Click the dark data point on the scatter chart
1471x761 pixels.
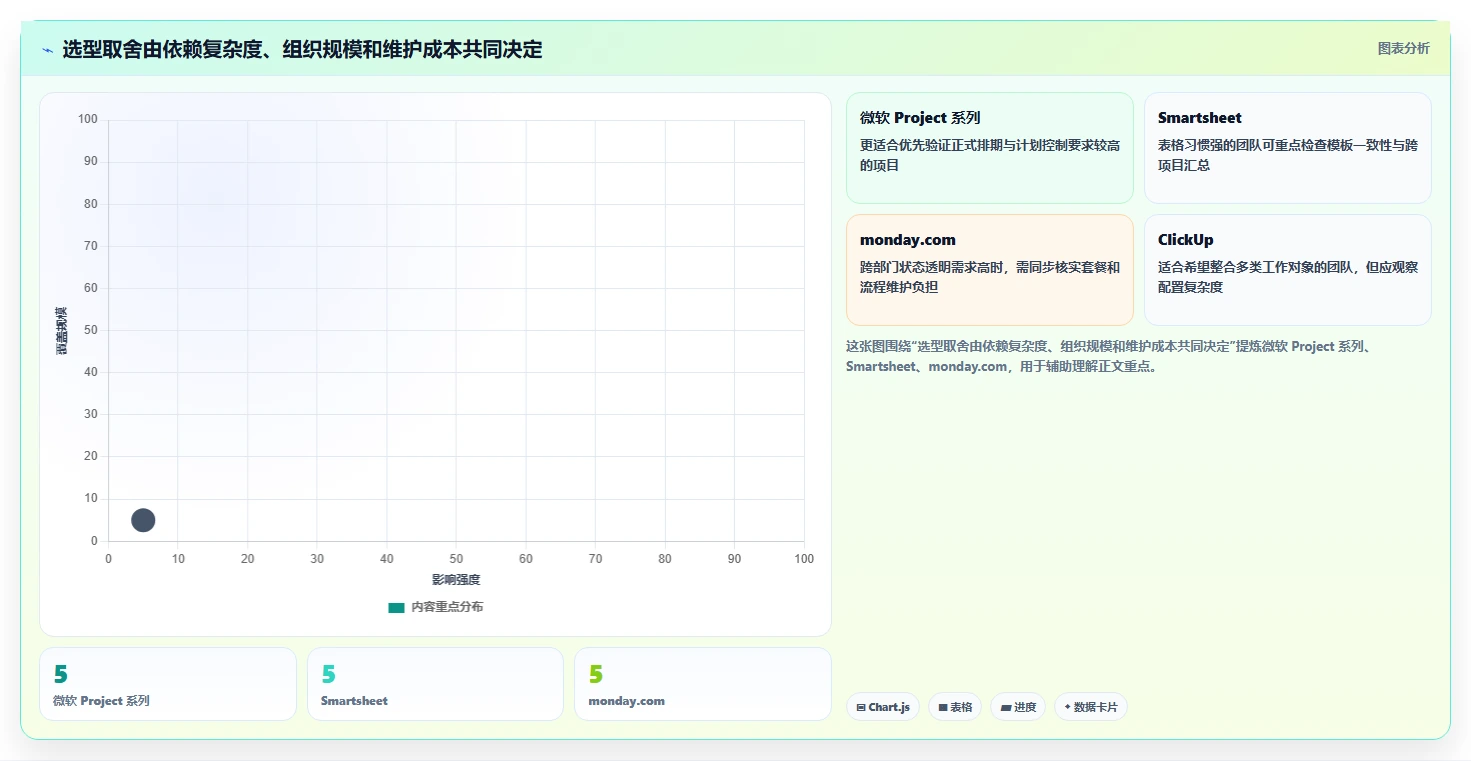[x=143, y=520]
